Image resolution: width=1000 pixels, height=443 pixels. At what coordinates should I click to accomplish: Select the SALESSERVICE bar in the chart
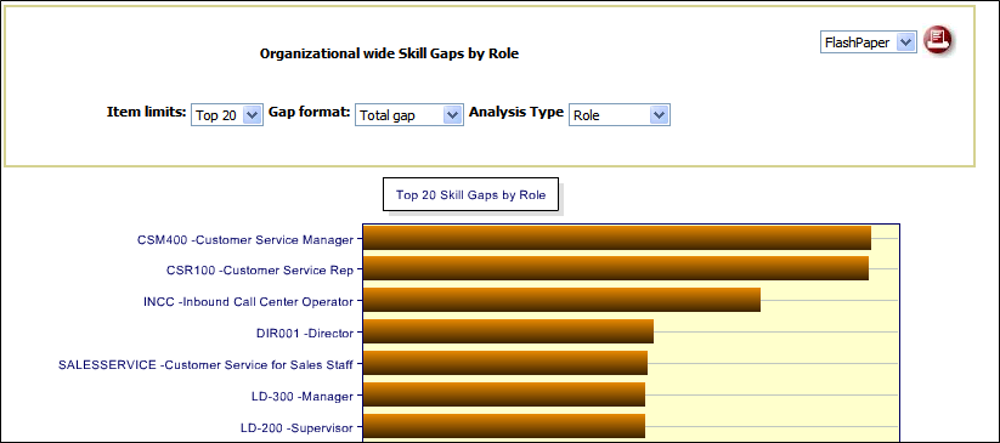(x=505, y=363)
